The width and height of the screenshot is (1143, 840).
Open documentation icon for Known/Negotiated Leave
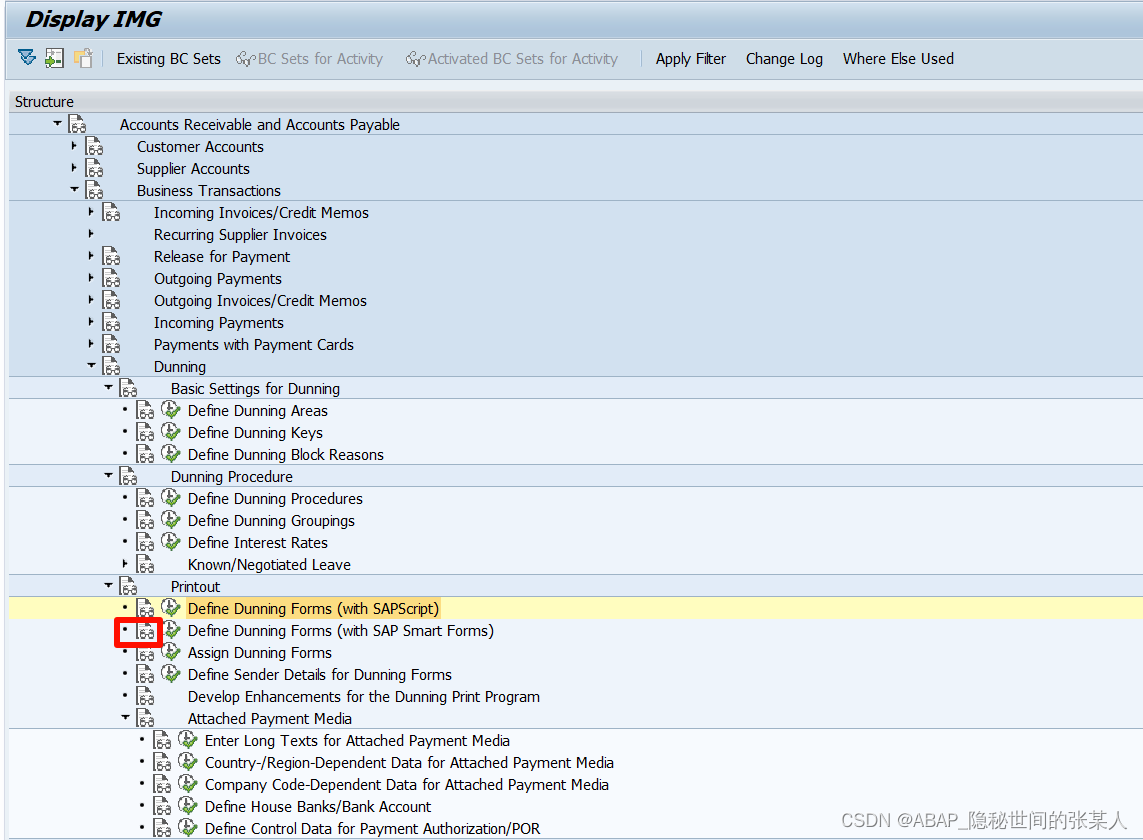(x=145, y=564)
